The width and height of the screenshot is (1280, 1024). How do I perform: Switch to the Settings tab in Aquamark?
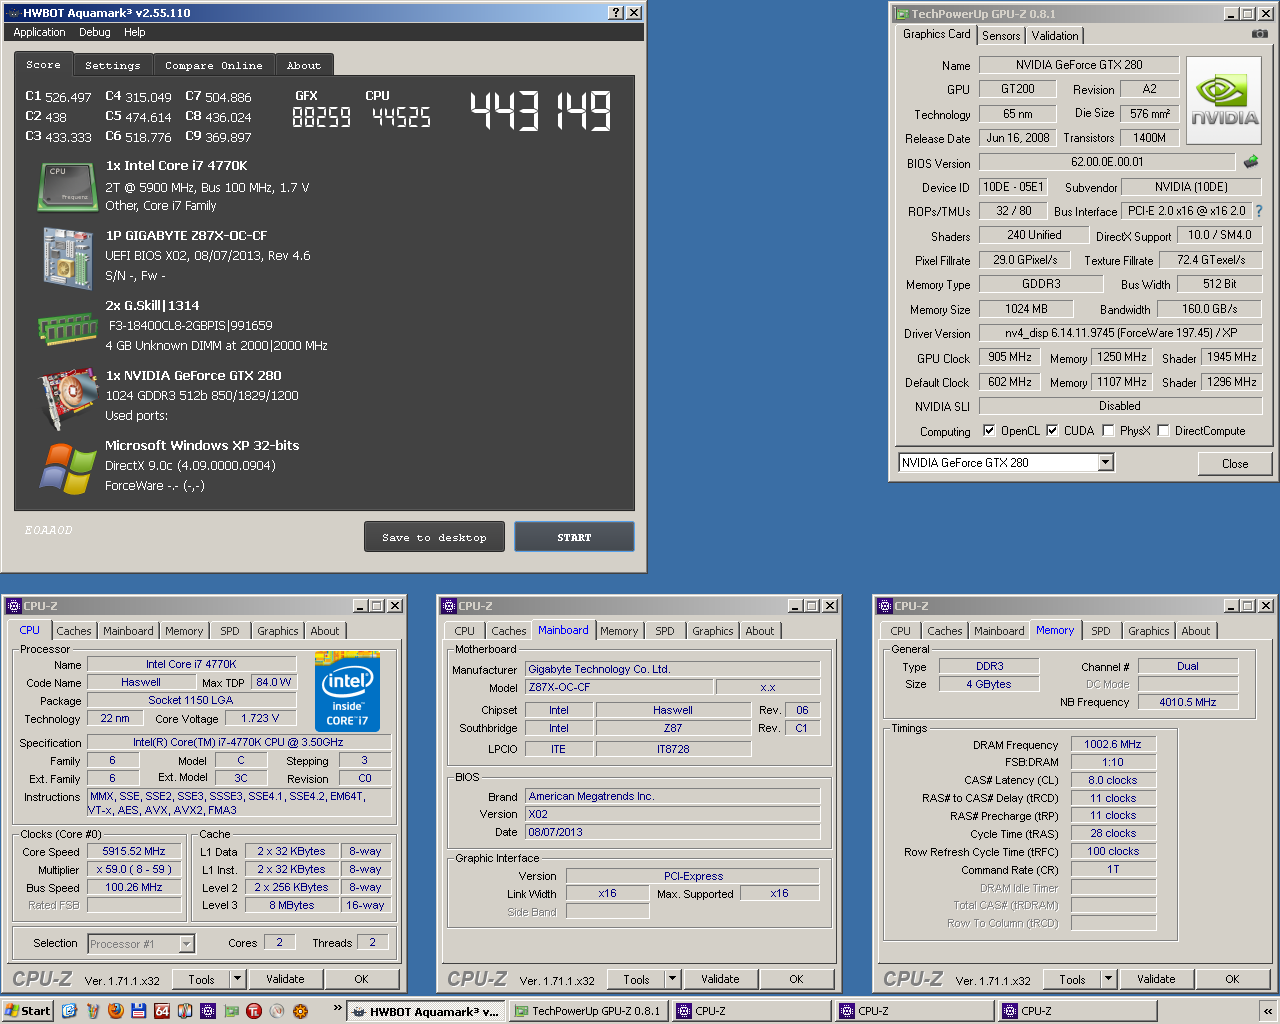113,66
